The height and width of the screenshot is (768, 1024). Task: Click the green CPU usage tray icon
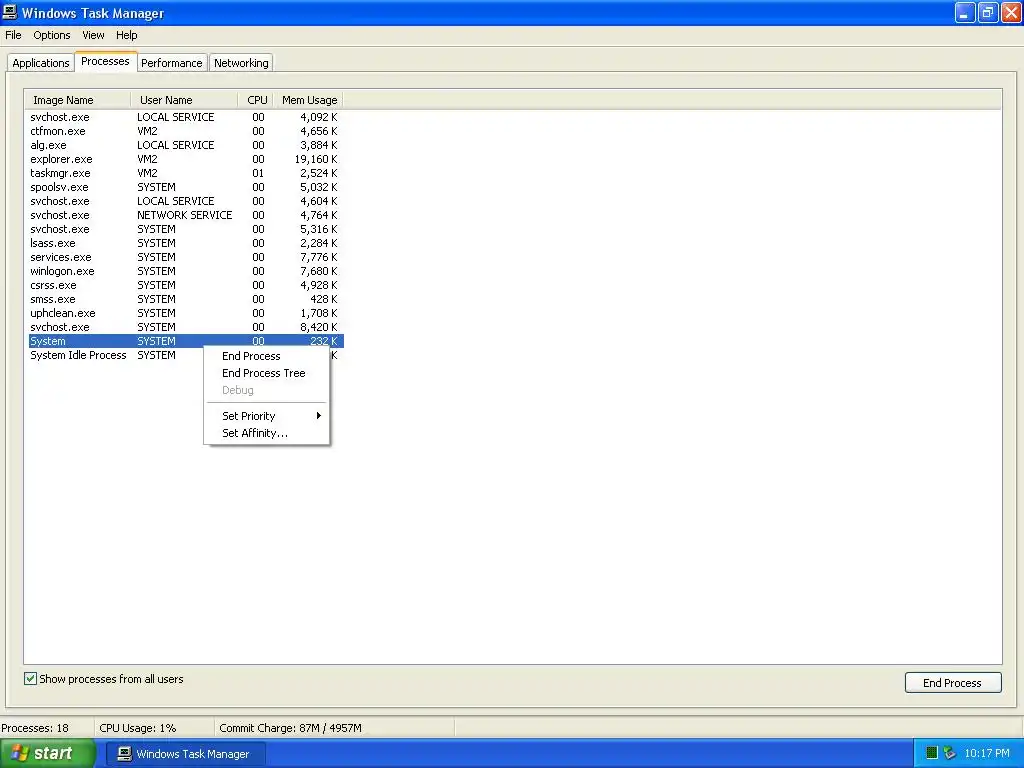pos(932,753)
